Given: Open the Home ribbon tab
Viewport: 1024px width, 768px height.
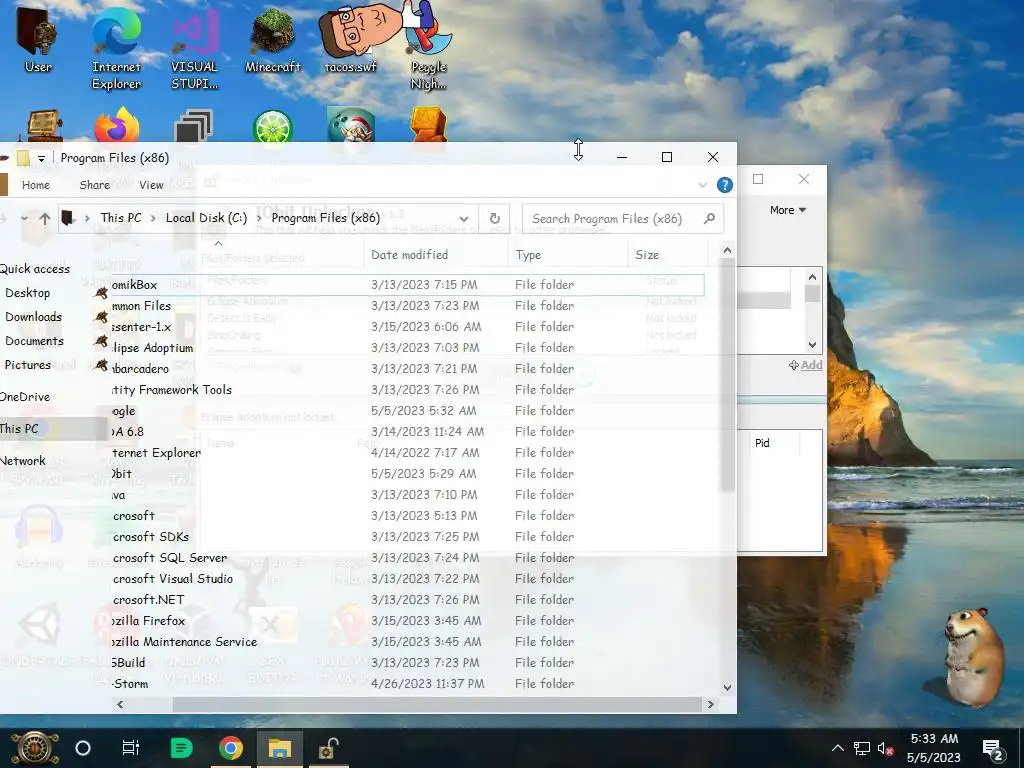Looking at the screenshot, I should pos(36,185).
